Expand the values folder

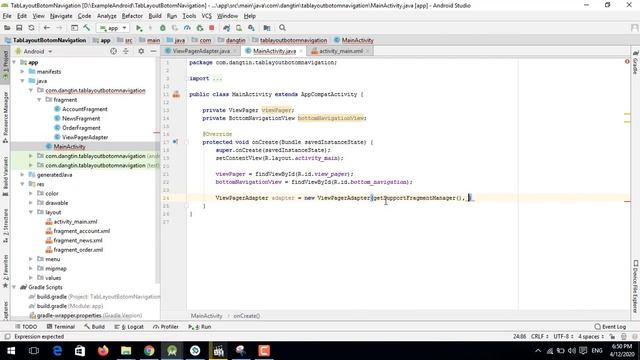(x=31, y=278)
